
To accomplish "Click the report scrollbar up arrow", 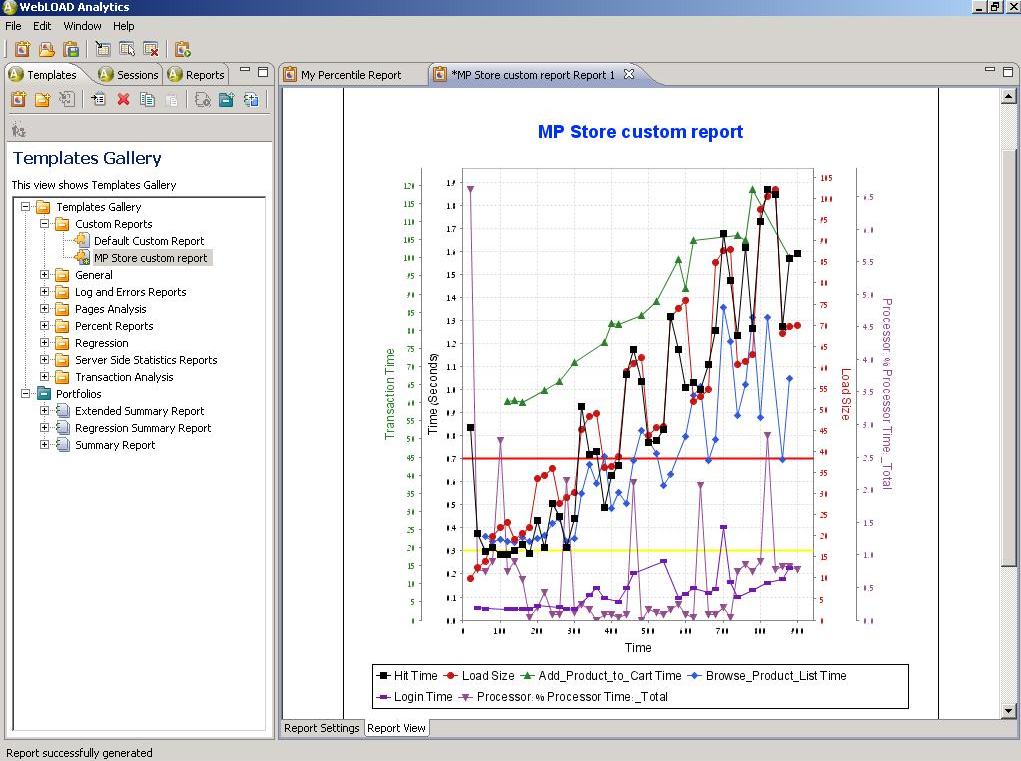I will [1009, 96].
